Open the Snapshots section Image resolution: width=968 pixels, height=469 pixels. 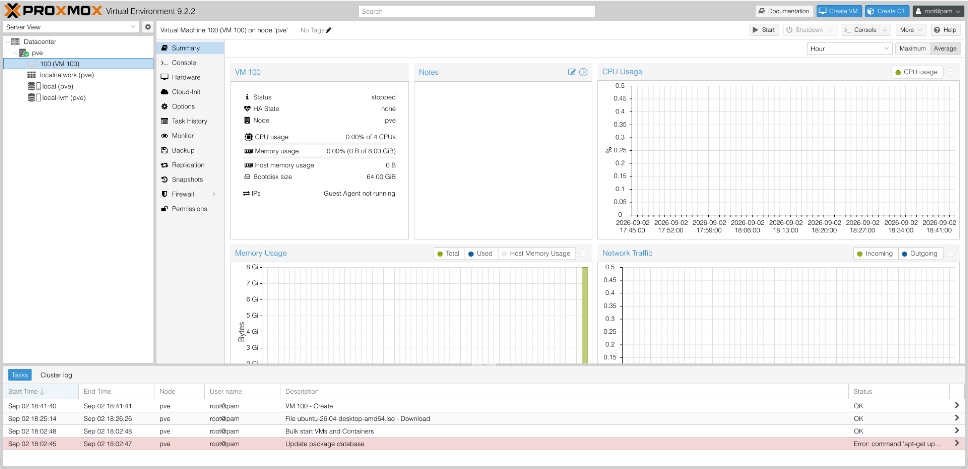pyautogui.click(x=190, y=180)
